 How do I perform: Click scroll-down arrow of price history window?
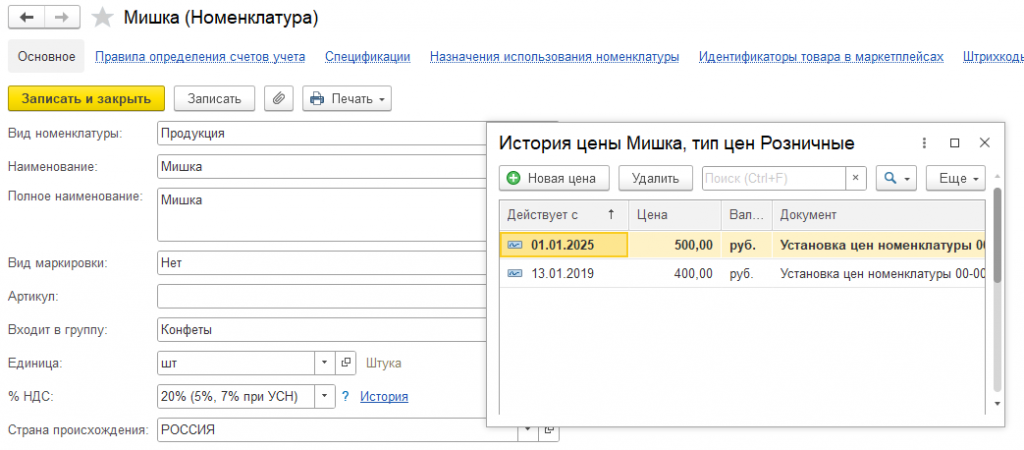(x=997, y=403)
